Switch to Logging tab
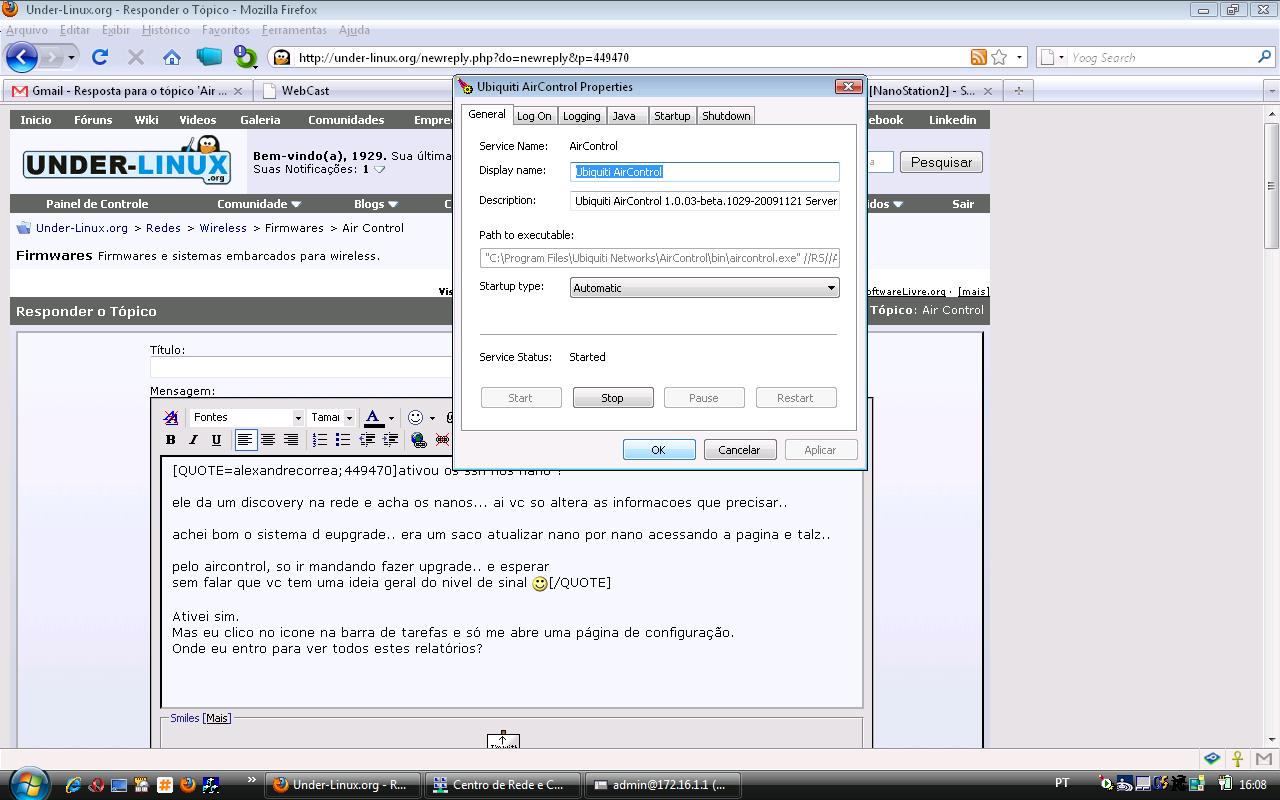The image size is (1280, 800). [581, 116]
